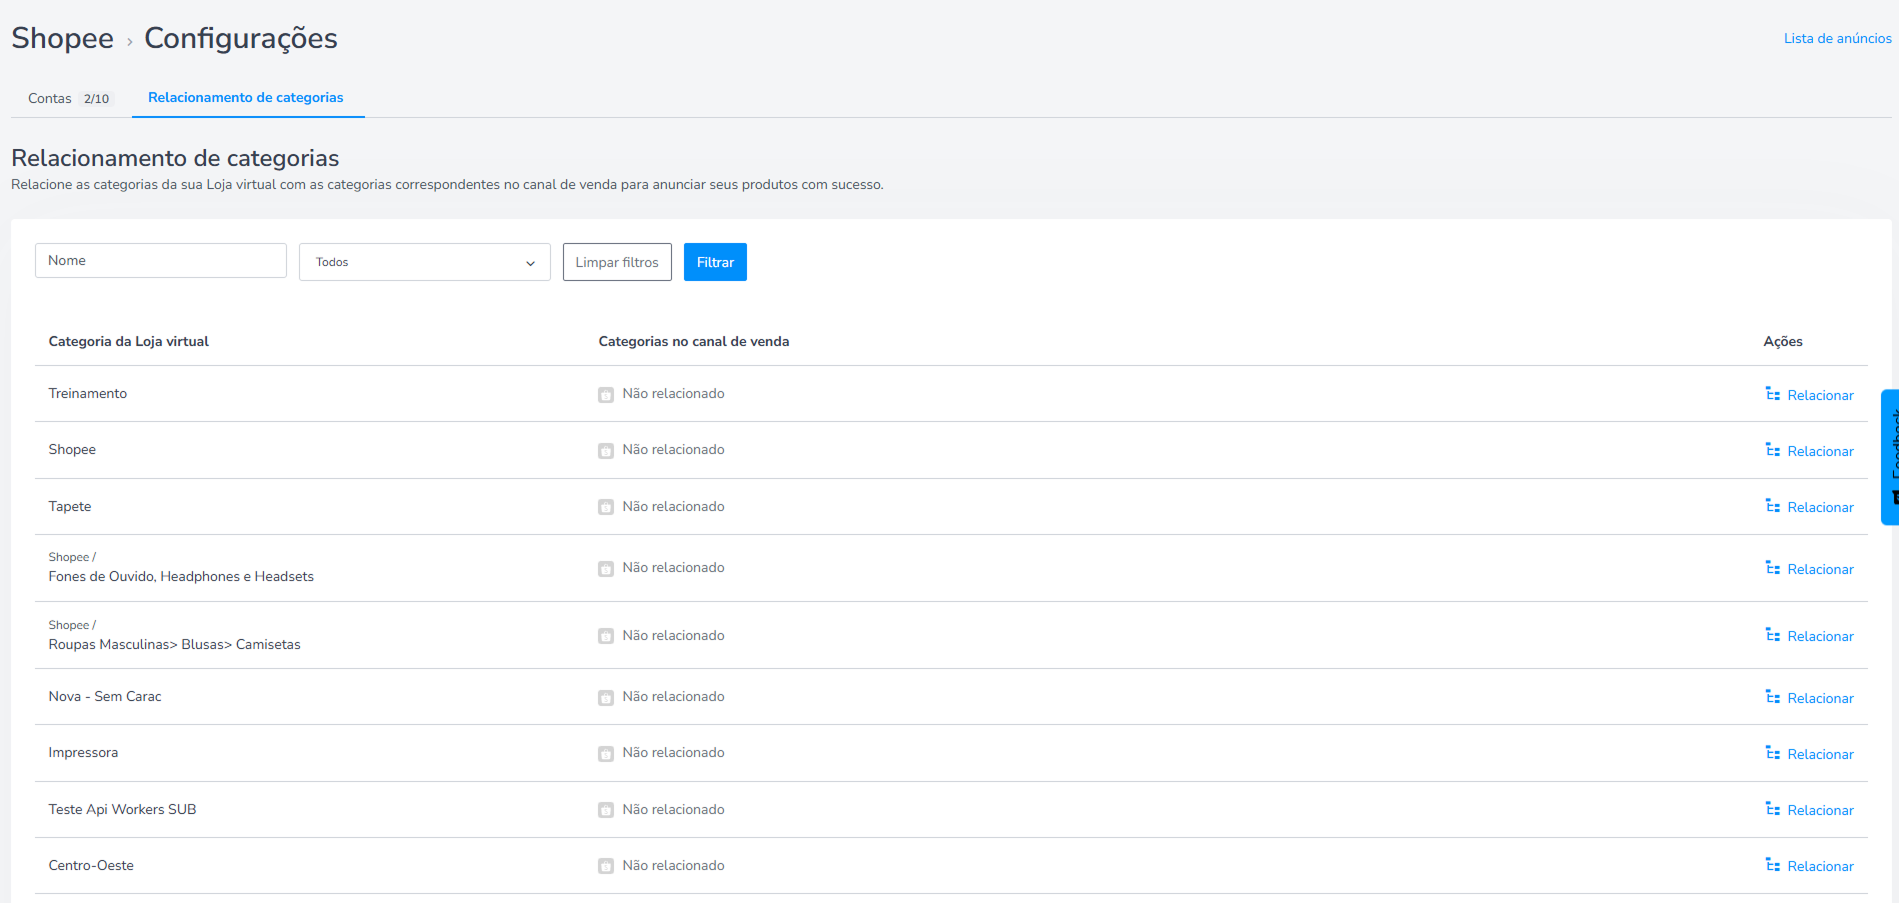Viewport: 1899px width, 903px height.
Task: Click 'Não relacionado' text in the Treinamento row
Action: (x=674, y=393)
